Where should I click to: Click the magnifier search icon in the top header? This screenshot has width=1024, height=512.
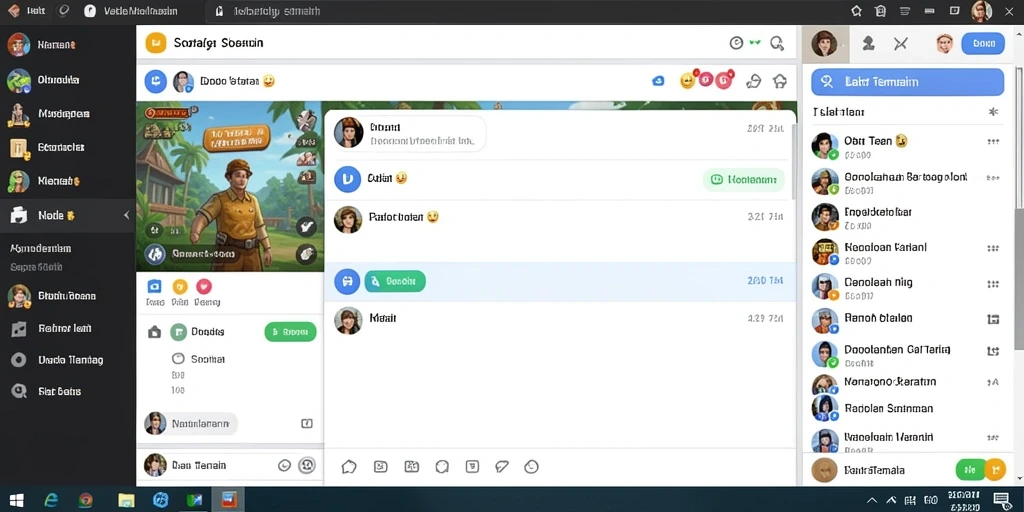click(776, 44)
